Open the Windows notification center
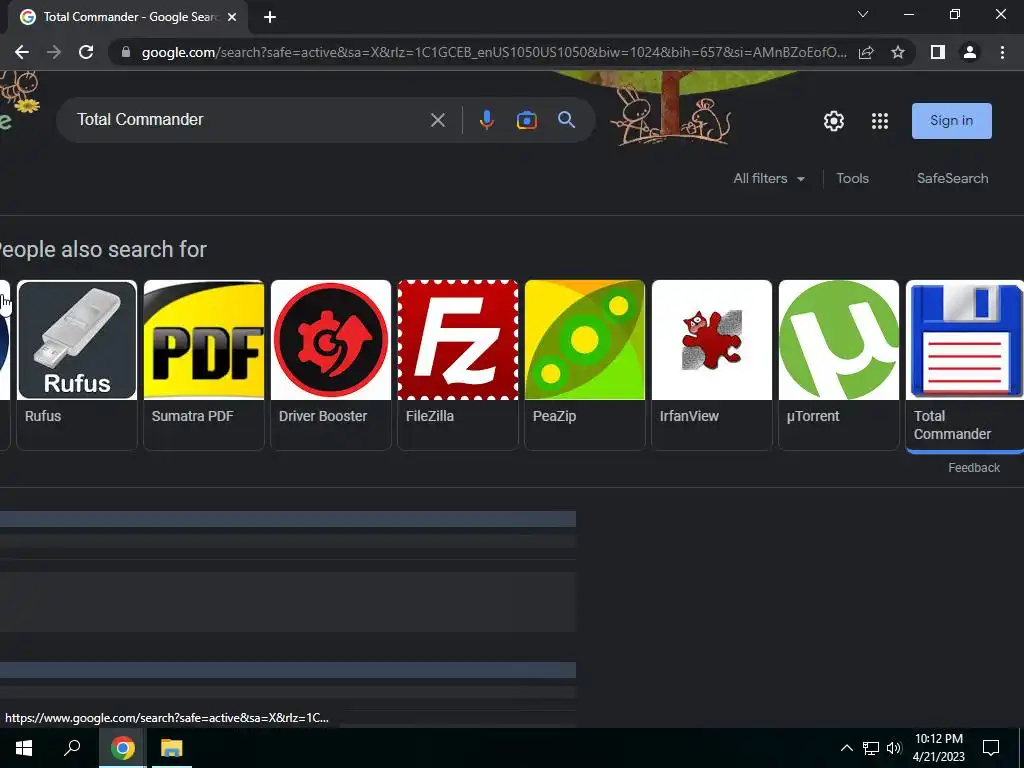This screenshot has height=768, width=1024. (x=991, y=748)
